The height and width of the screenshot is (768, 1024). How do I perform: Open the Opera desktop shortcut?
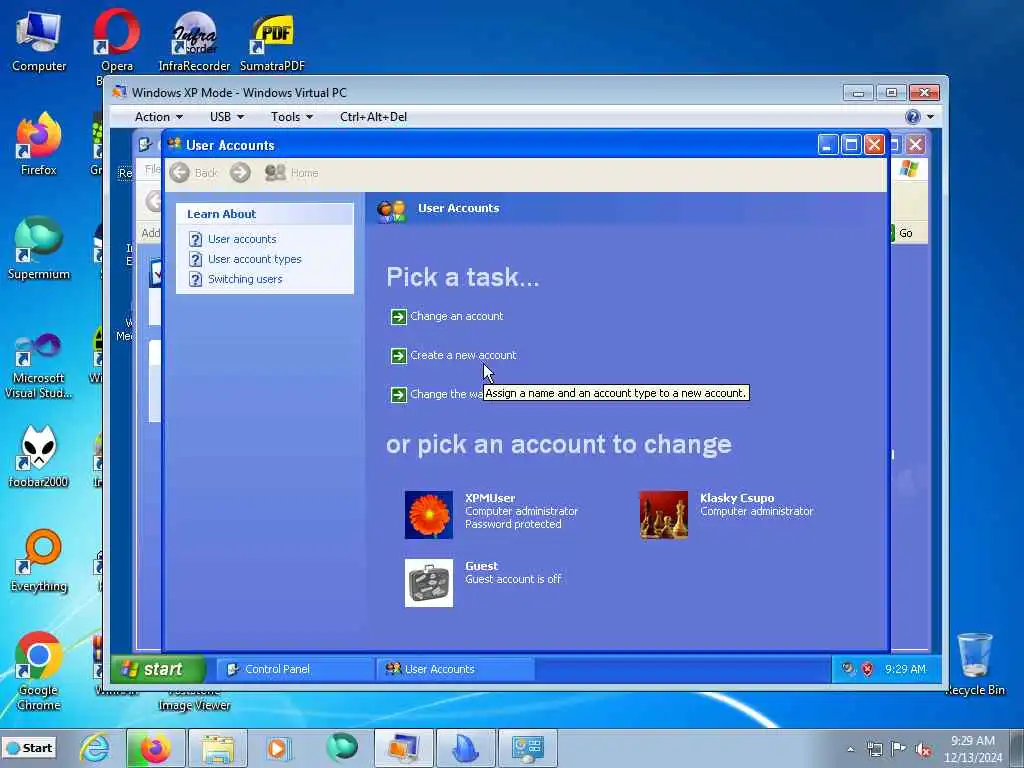click(x=116, y=41)
